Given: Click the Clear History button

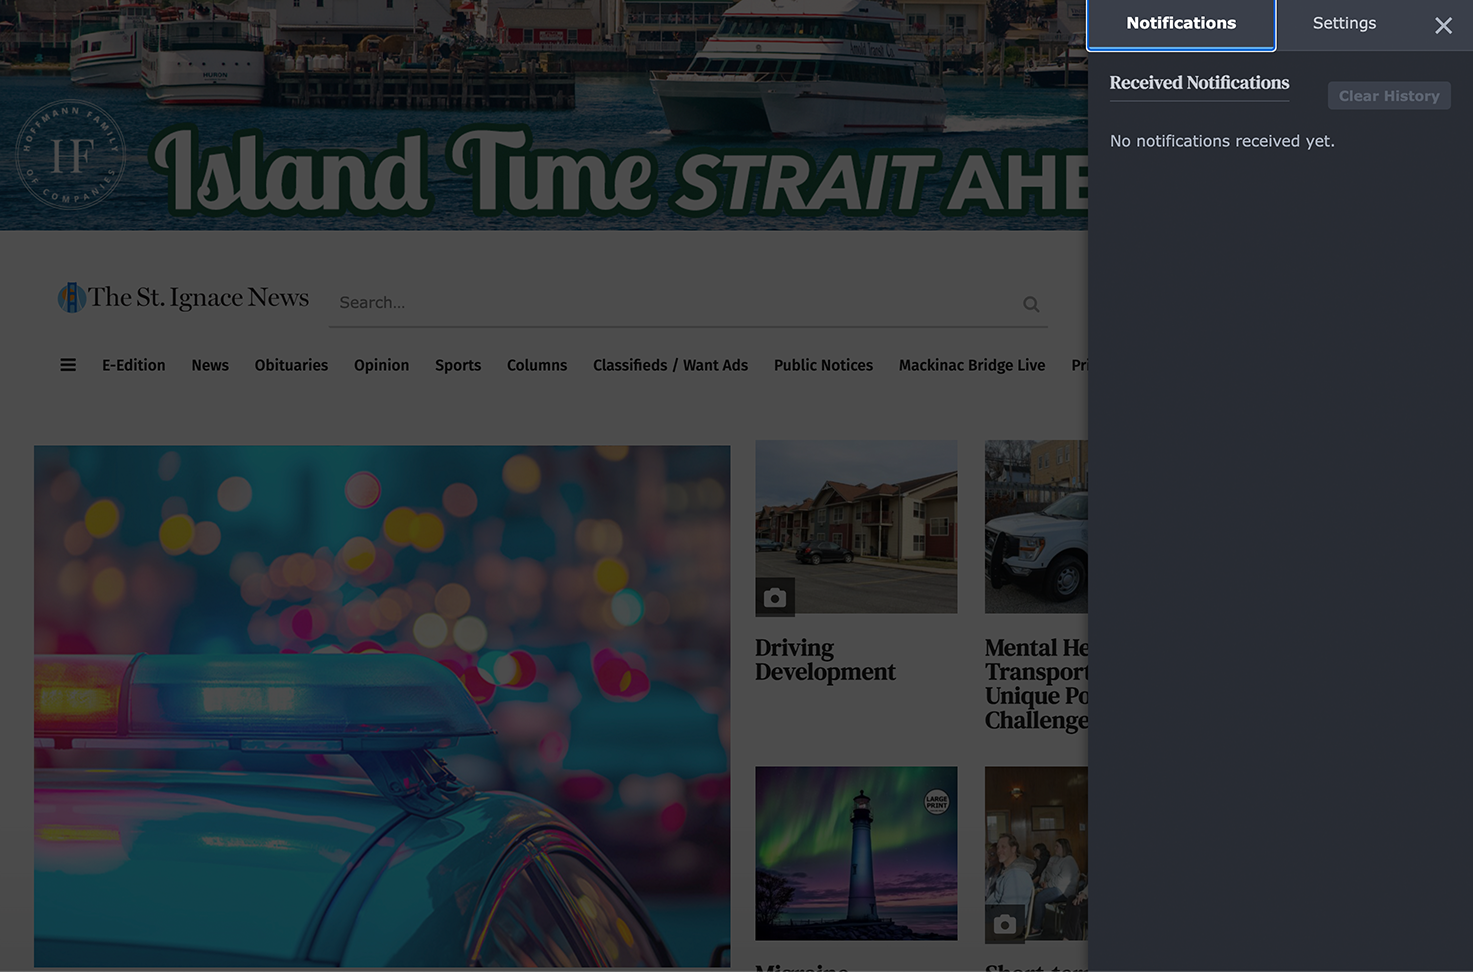Looking at the screenshot, I should pyautogui.click(x=1389, y=96).
